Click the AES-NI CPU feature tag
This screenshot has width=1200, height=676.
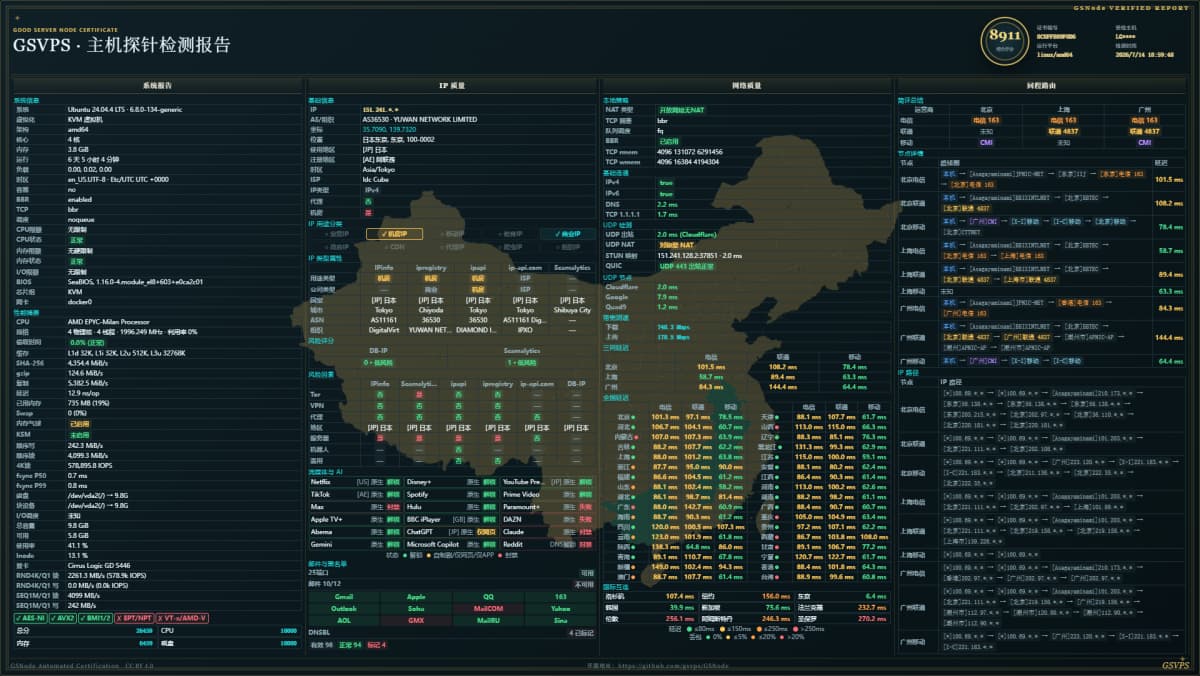30,618
